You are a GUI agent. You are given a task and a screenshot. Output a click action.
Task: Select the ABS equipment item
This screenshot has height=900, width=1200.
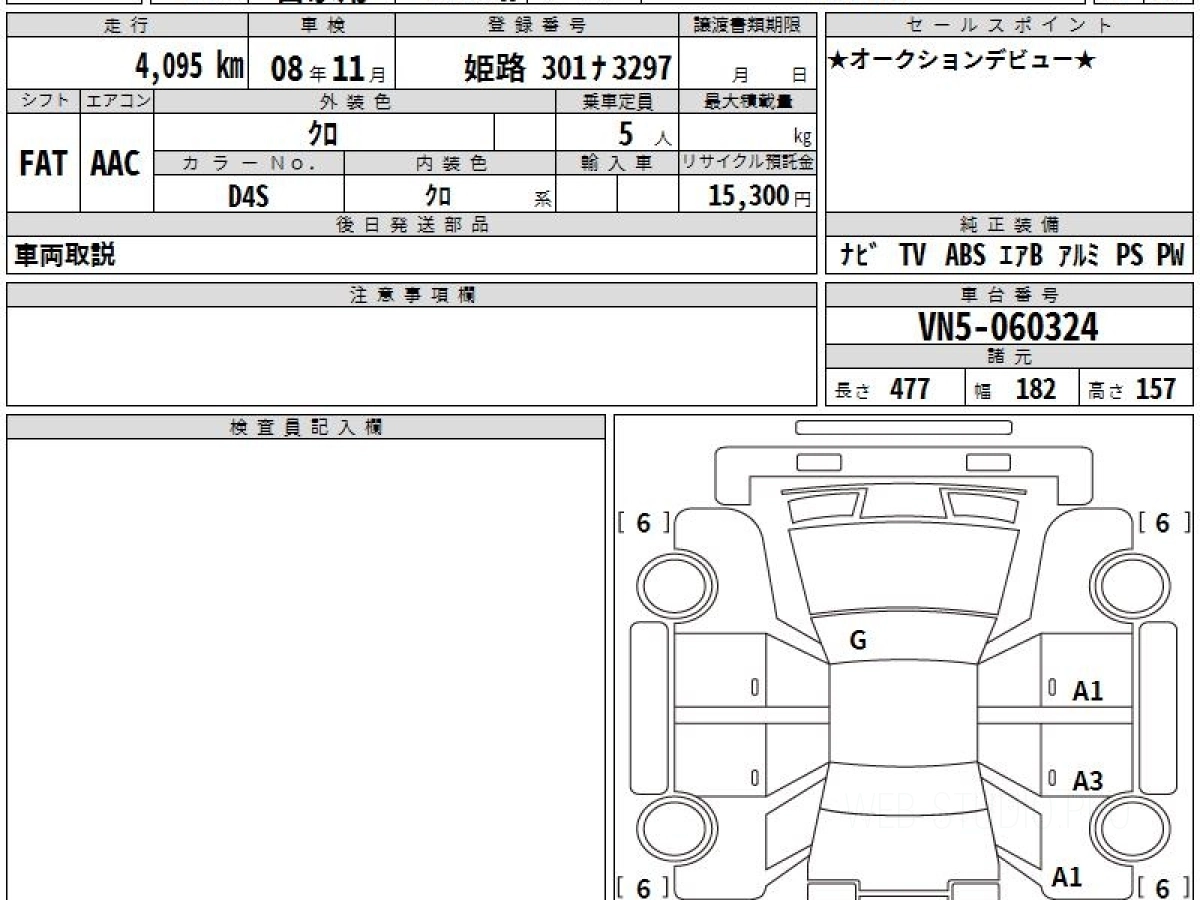tap(965, 256)
